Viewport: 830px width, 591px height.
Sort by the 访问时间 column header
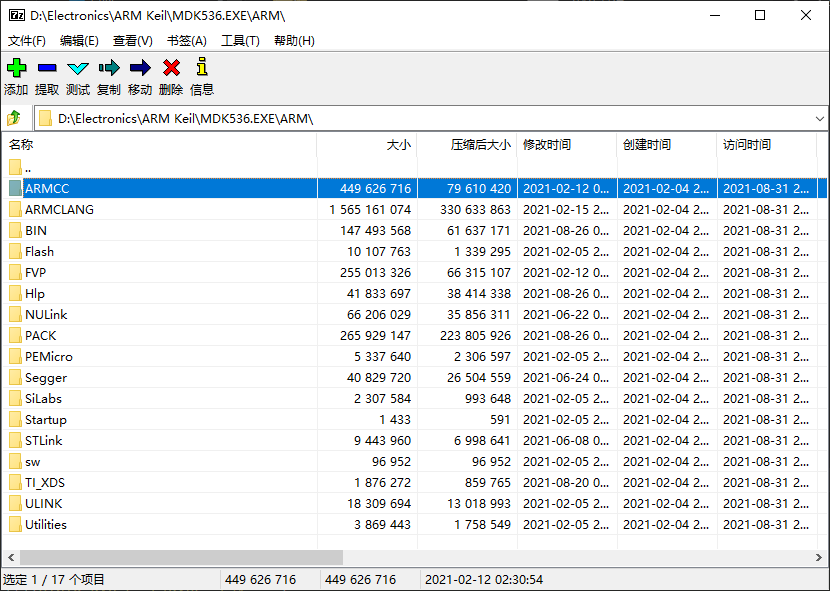tap(767, 145)
